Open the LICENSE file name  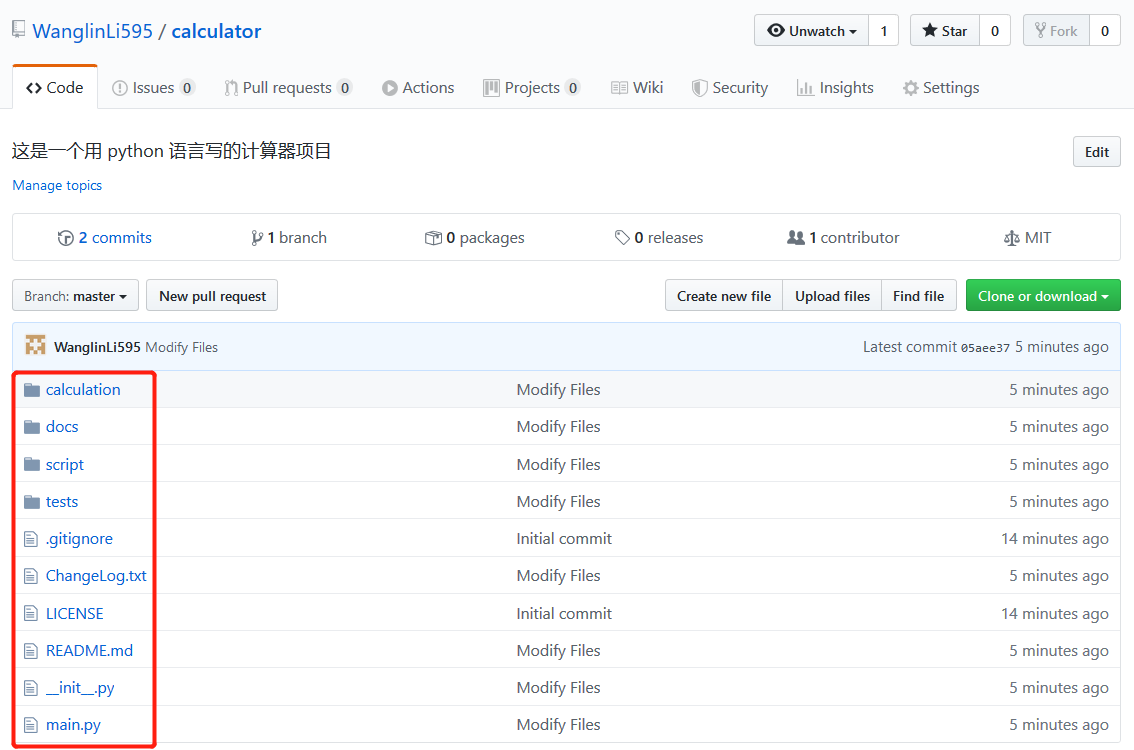pos(74,613)
